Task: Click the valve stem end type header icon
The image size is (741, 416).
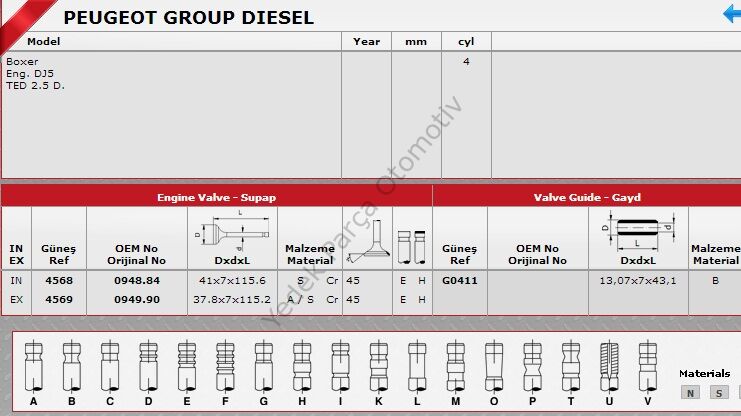Action: click(412, 247)
